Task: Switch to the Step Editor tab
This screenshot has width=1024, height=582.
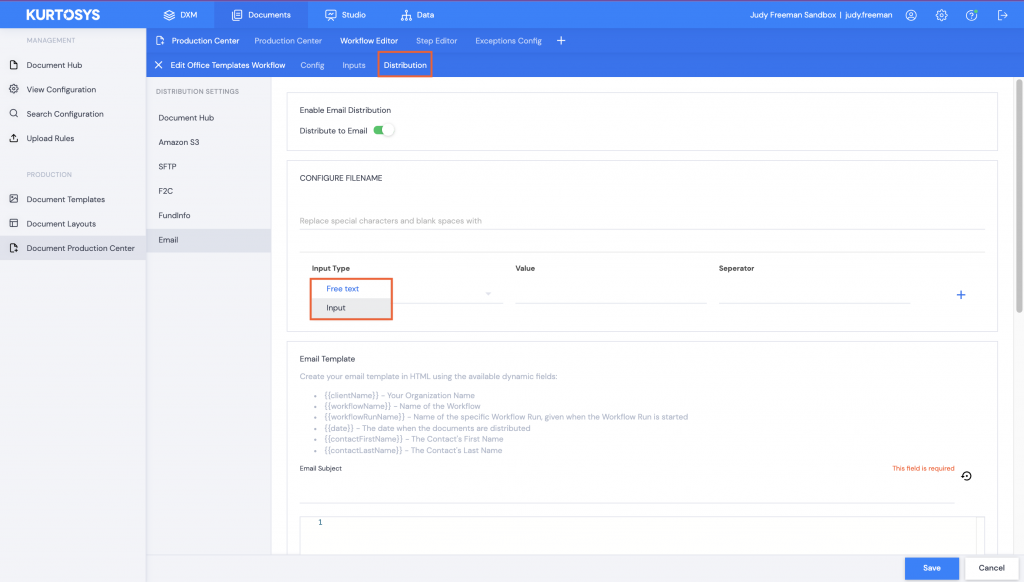Action: tap(436, 40)
